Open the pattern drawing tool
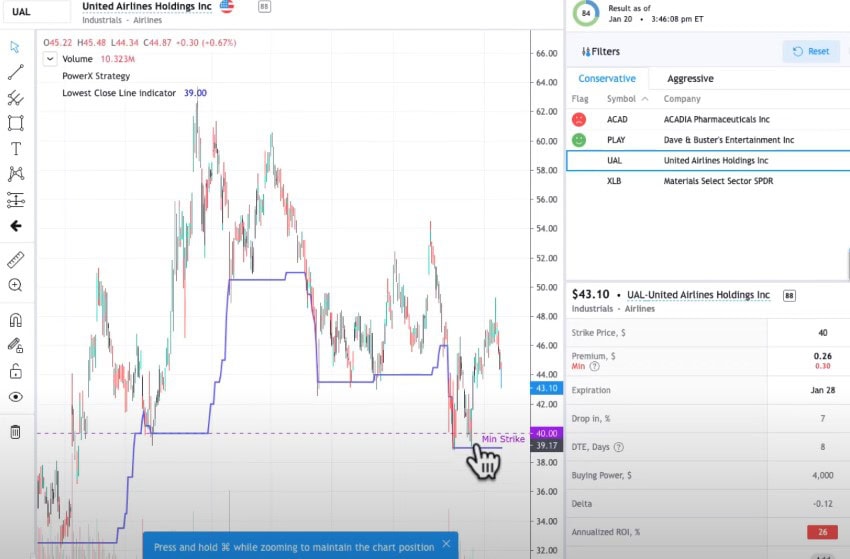 15,174
